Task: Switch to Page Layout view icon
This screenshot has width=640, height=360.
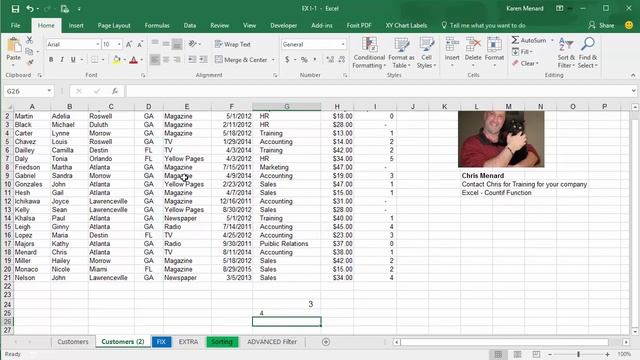Action: pos(517,354)
